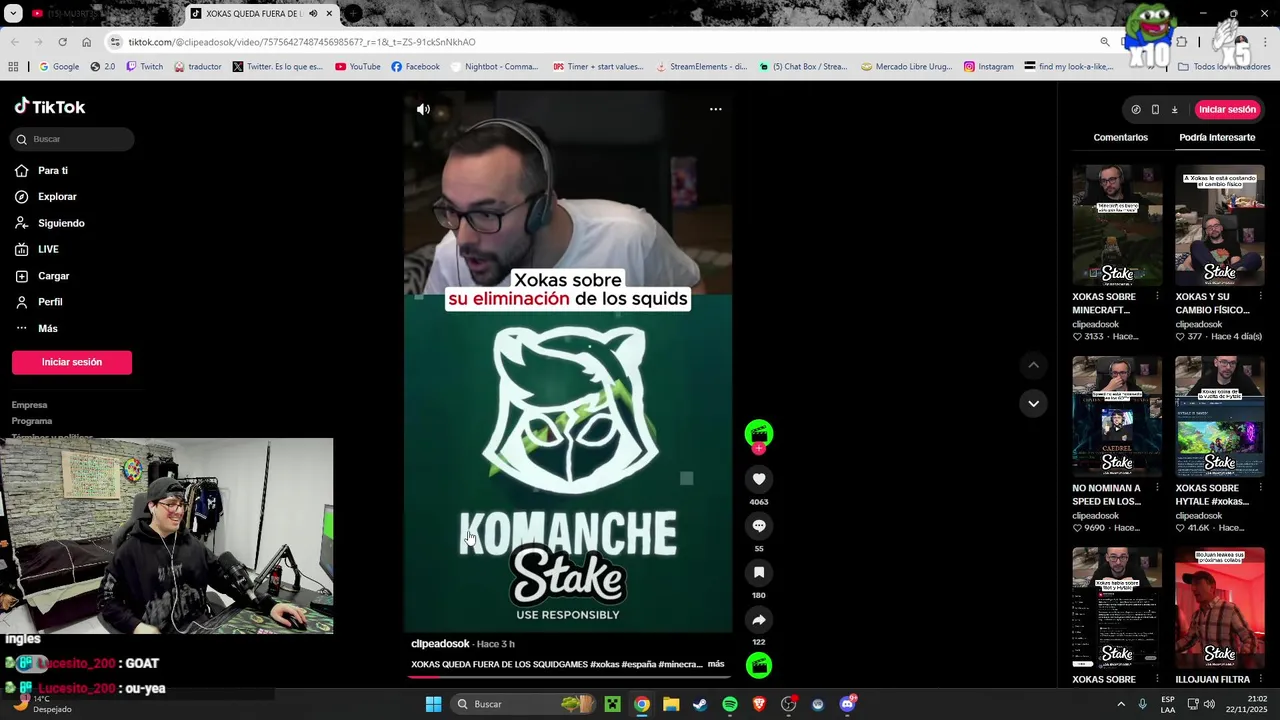1280x720 pixels.
Task: Click the address bar URL
Action: [302, 42]
